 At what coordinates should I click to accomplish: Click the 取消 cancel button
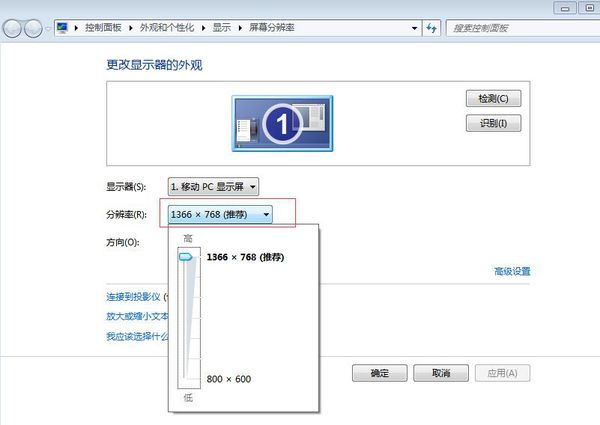pos(440,373)
